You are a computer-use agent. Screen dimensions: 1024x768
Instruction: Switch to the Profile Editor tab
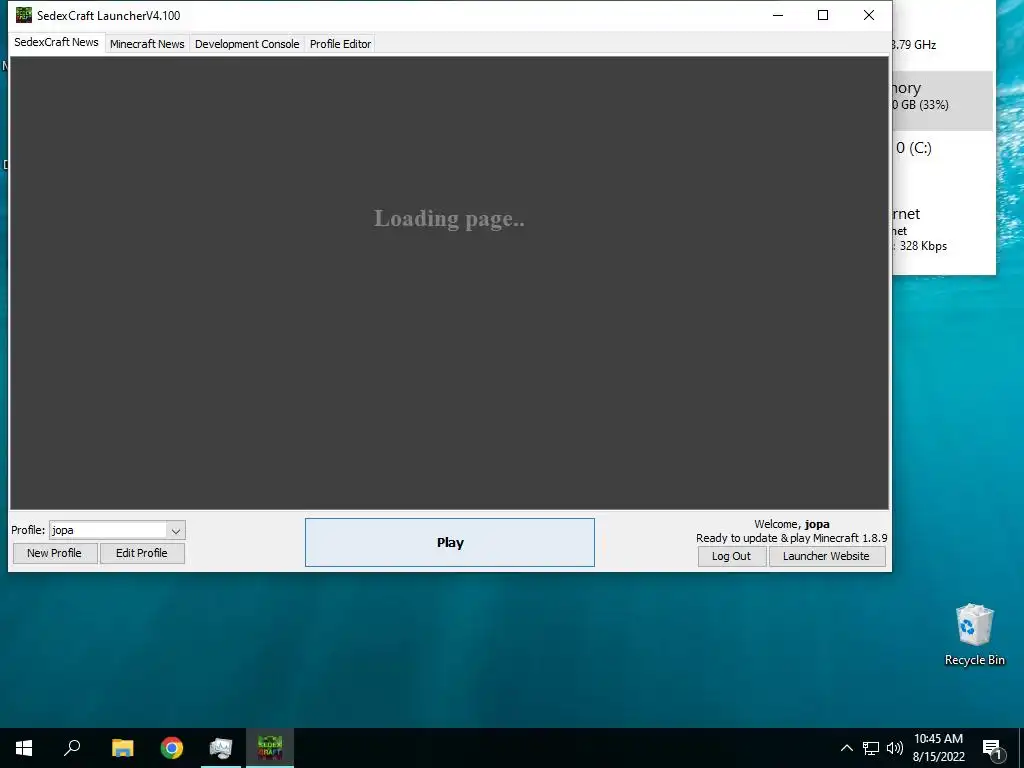(x=340, y=44)
